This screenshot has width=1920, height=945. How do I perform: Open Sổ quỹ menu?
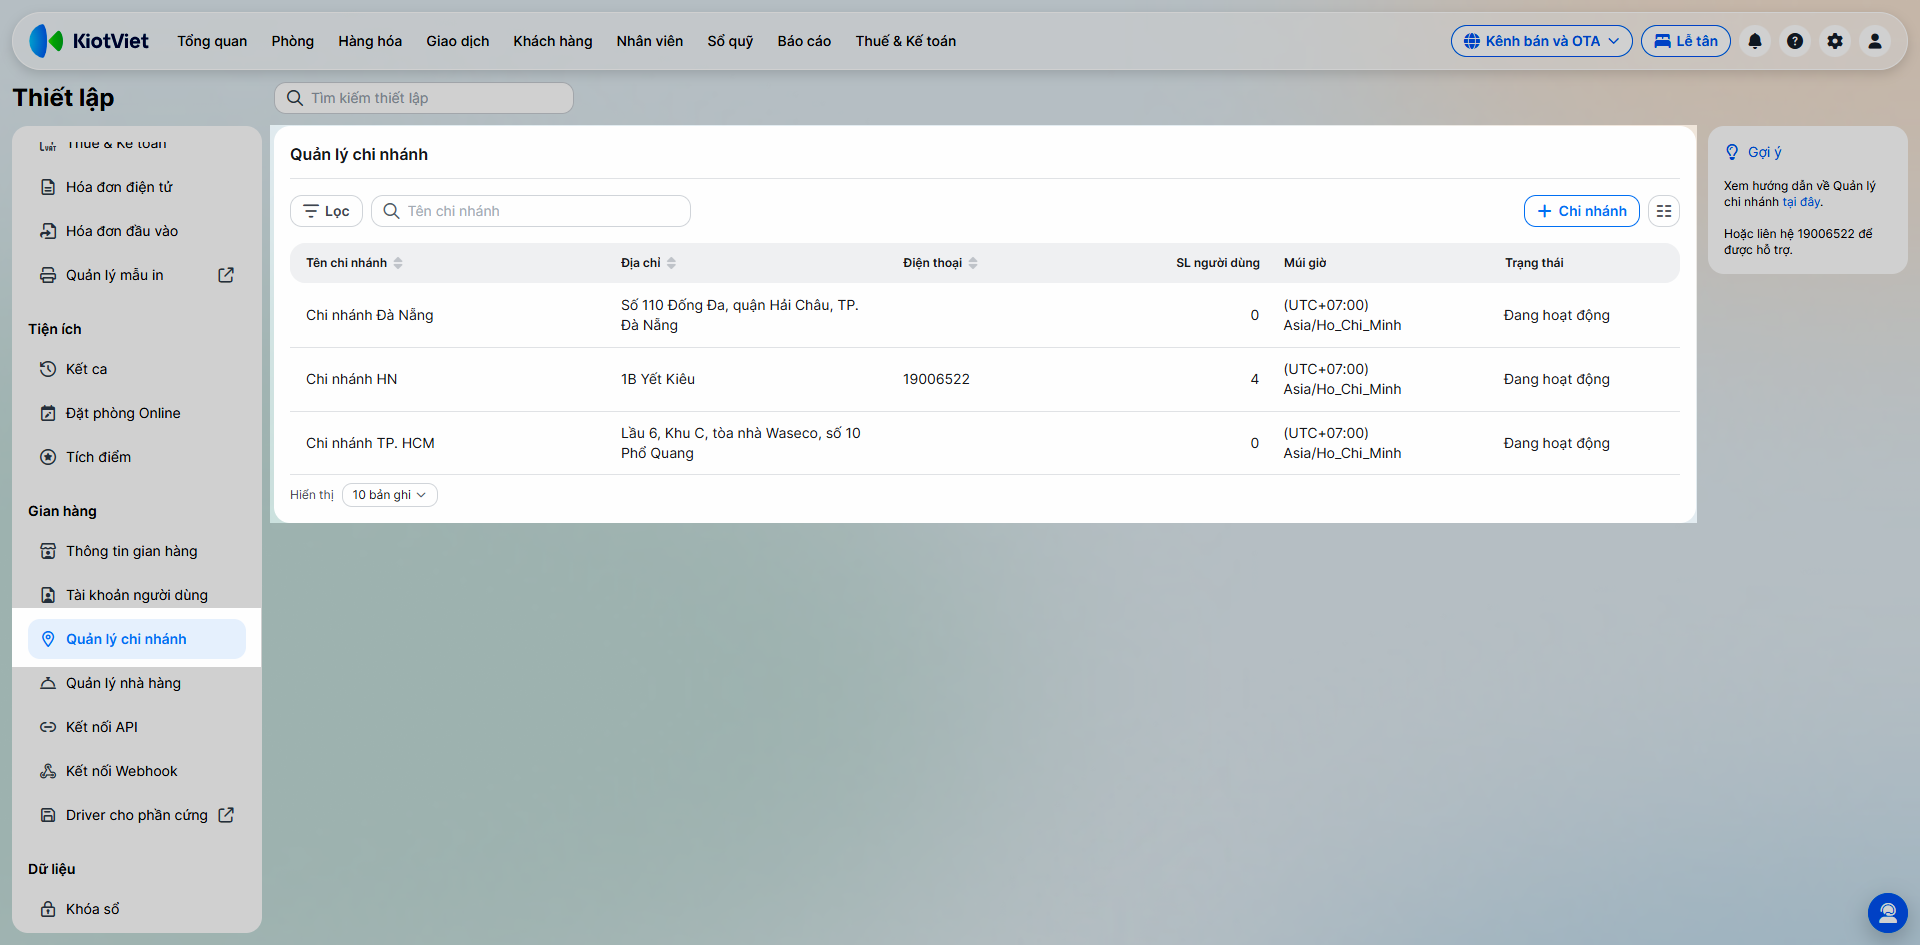pos(730,41)
